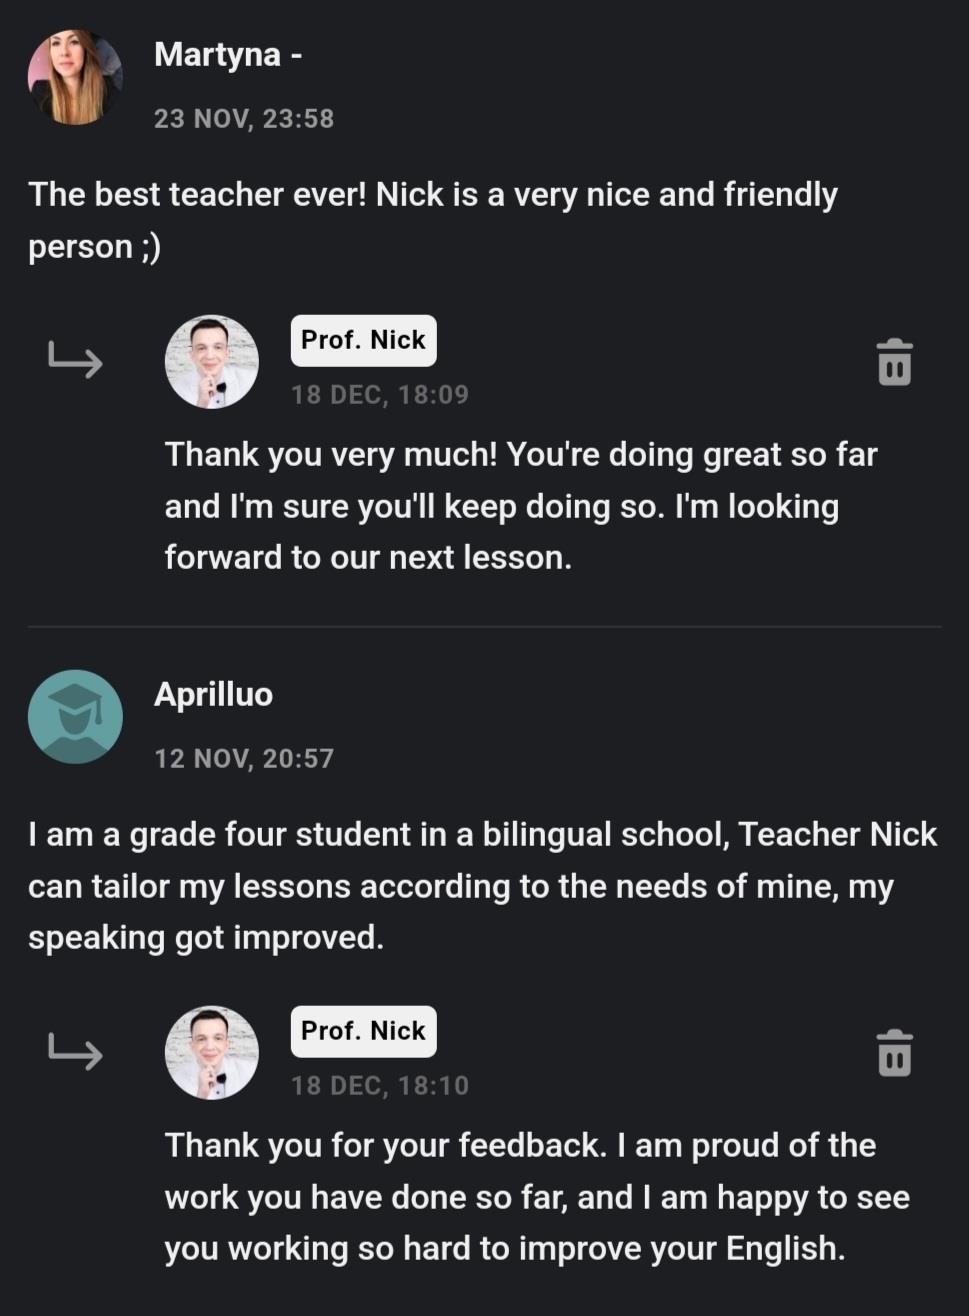Click reply arrow icon below Aprilluo's review
Image resolution: width=969 pixels, height=1316 pixels.
tap(75, 1050)
